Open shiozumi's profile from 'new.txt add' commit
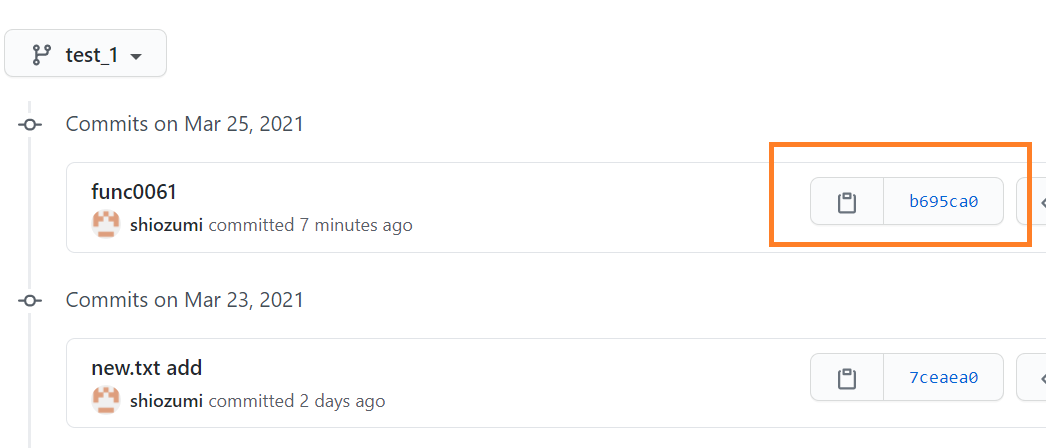This screenshot has width=1046, height=448. pyautogui.click(x=166, y=401)
